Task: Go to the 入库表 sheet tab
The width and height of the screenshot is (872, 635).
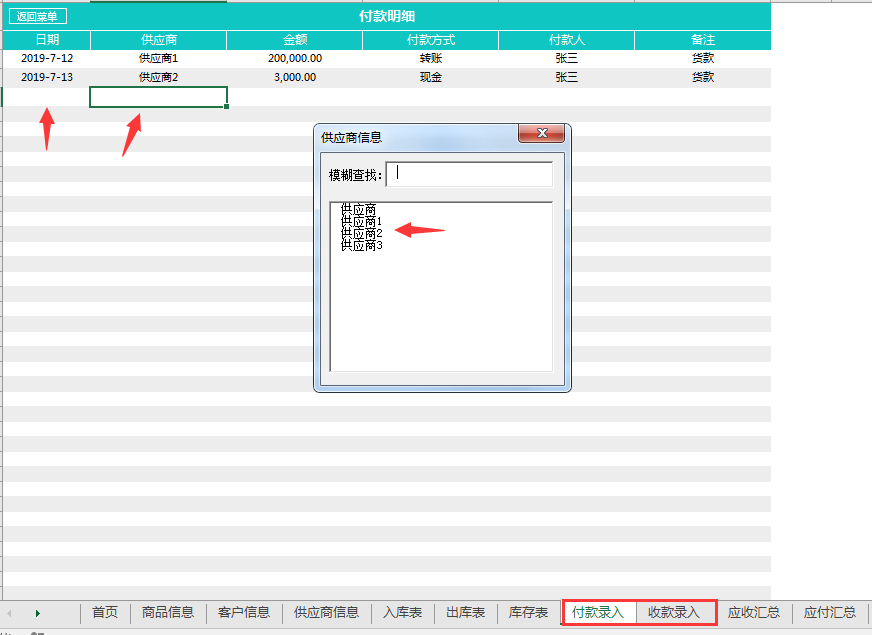Action: [x=402, y=612]
